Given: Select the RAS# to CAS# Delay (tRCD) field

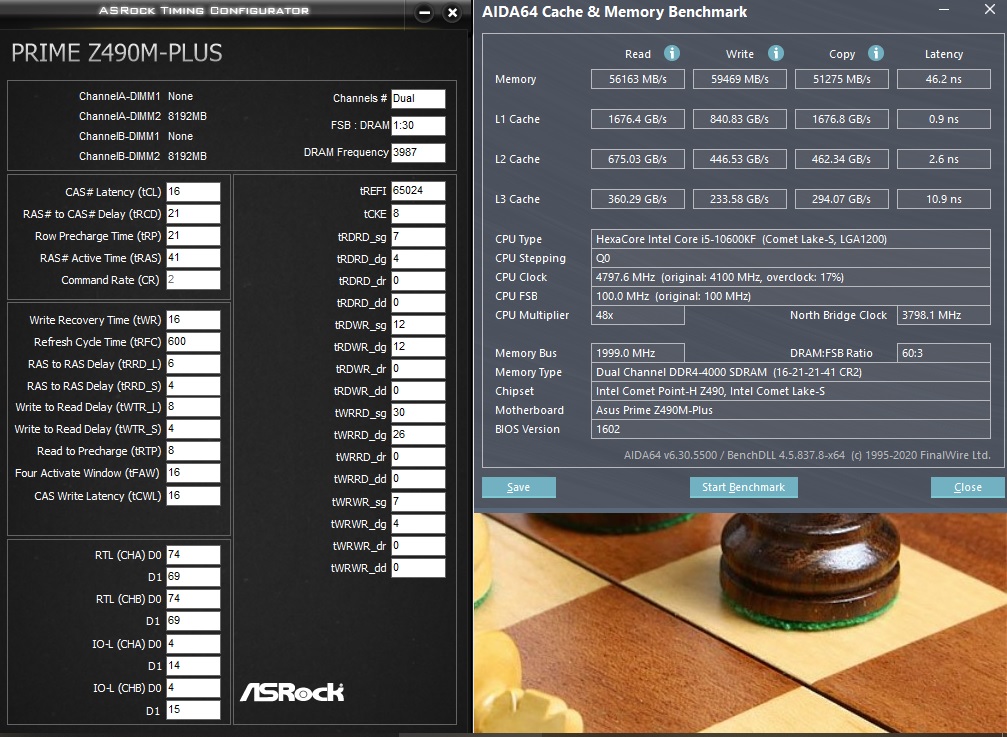Looking at the screenshot, I should pyautogui.click(x=193, y=214).
